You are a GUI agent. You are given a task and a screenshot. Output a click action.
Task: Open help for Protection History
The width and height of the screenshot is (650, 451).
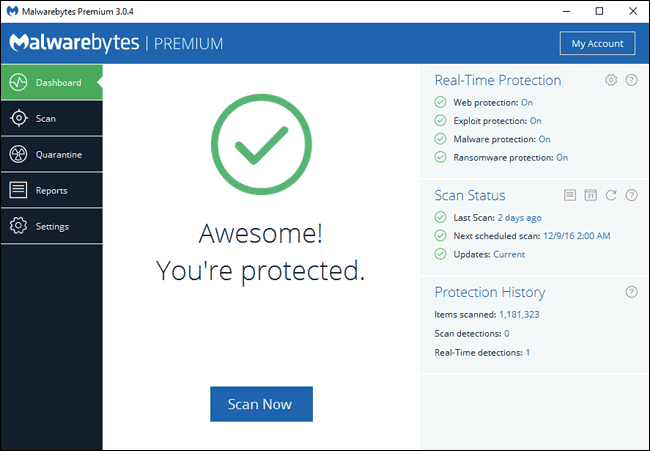(x=631, y=292)
